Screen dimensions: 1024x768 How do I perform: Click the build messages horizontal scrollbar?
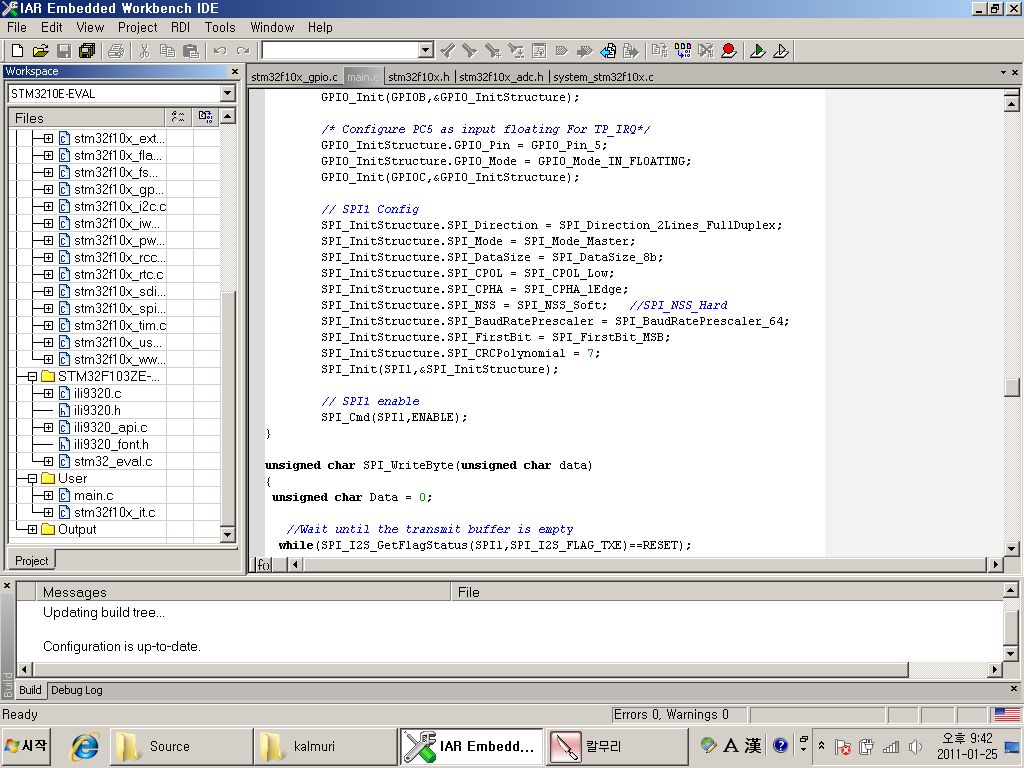(x=472, y=669)
